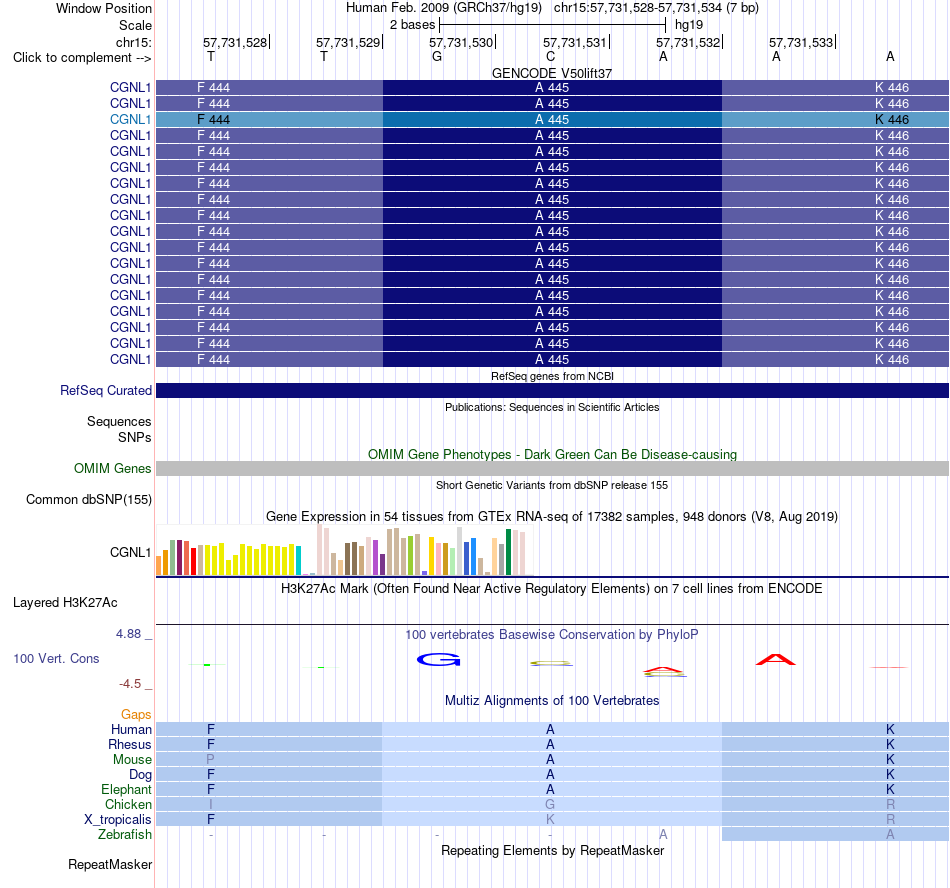Open the RefSeq Curated track label
The width and height of the screenshot is (950, 888).
pos(105,391)
